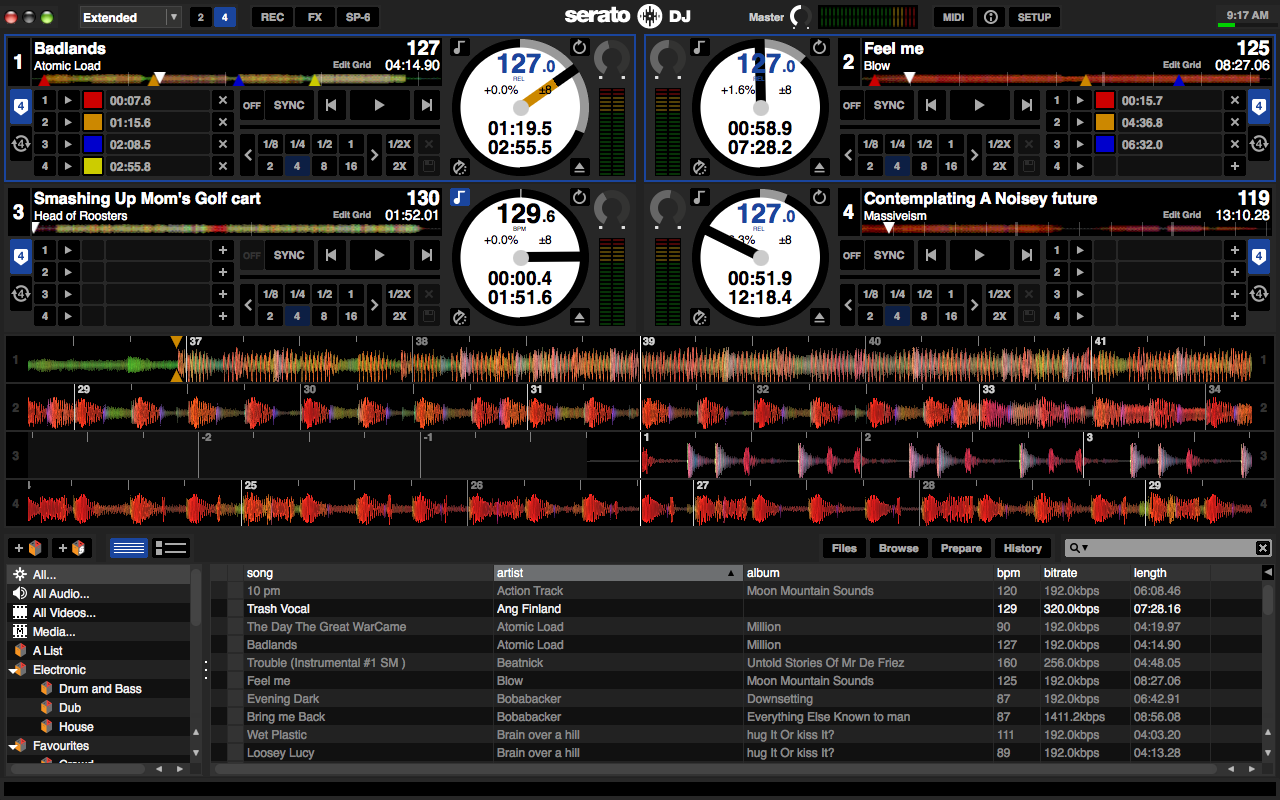Click the censor icon on deck 2
Image resolution: width=1280 pixels, height=800 pixels.
pyautogui.click(x=698, y=165)
